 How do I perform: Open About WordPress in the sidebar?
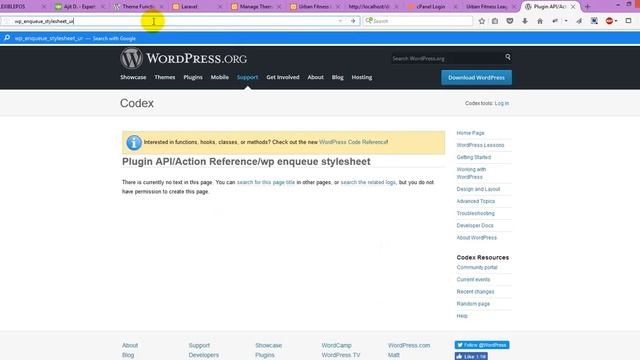point(477,238)
